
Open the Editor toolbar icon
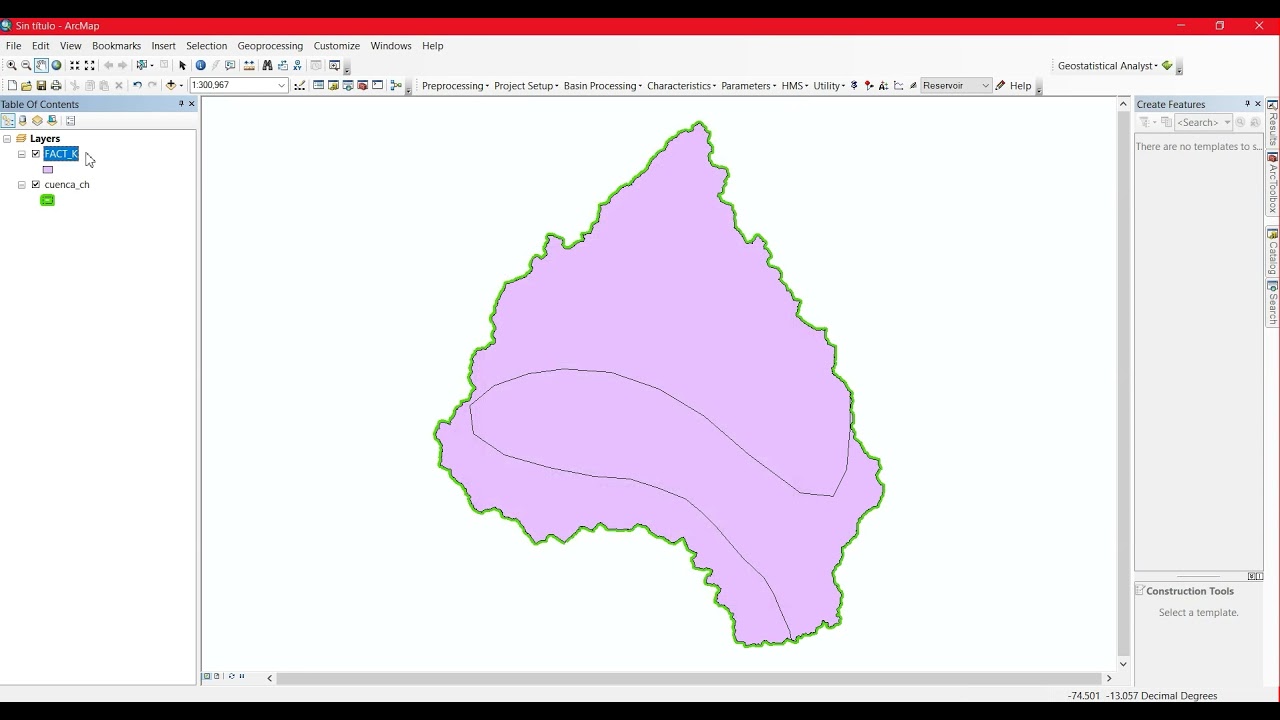[x=299, y=86]
